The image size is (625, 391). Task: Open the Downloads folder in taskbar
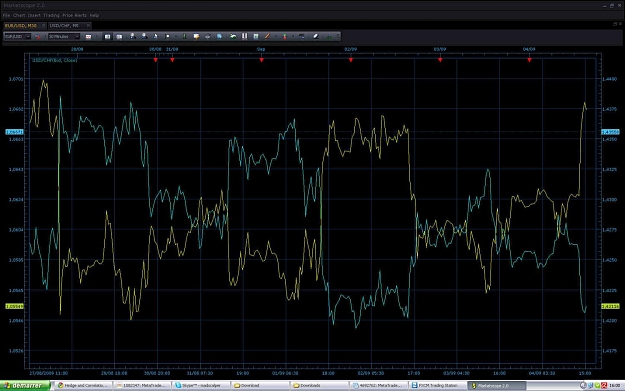tap(319, 385)
